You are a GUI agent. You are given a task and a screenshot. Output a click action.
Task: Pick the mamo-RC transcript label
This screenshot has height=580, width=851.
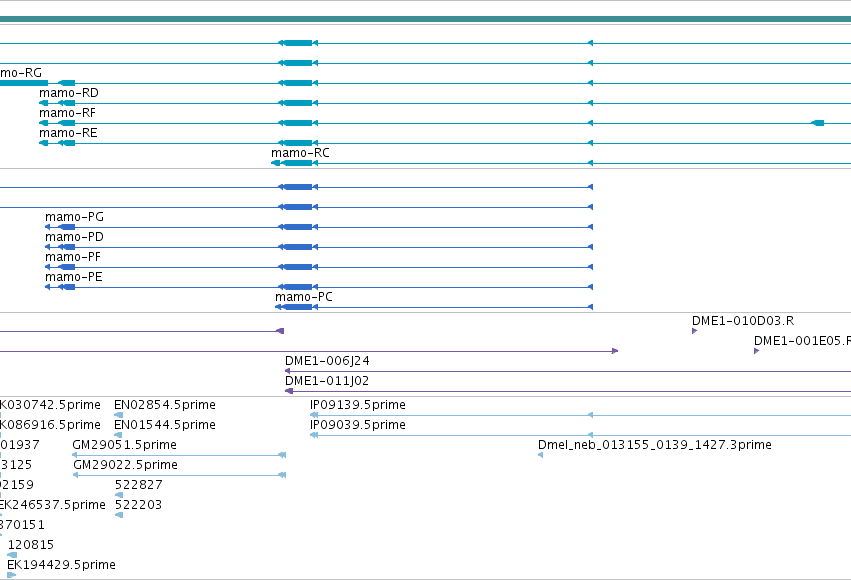coord(300,153)
